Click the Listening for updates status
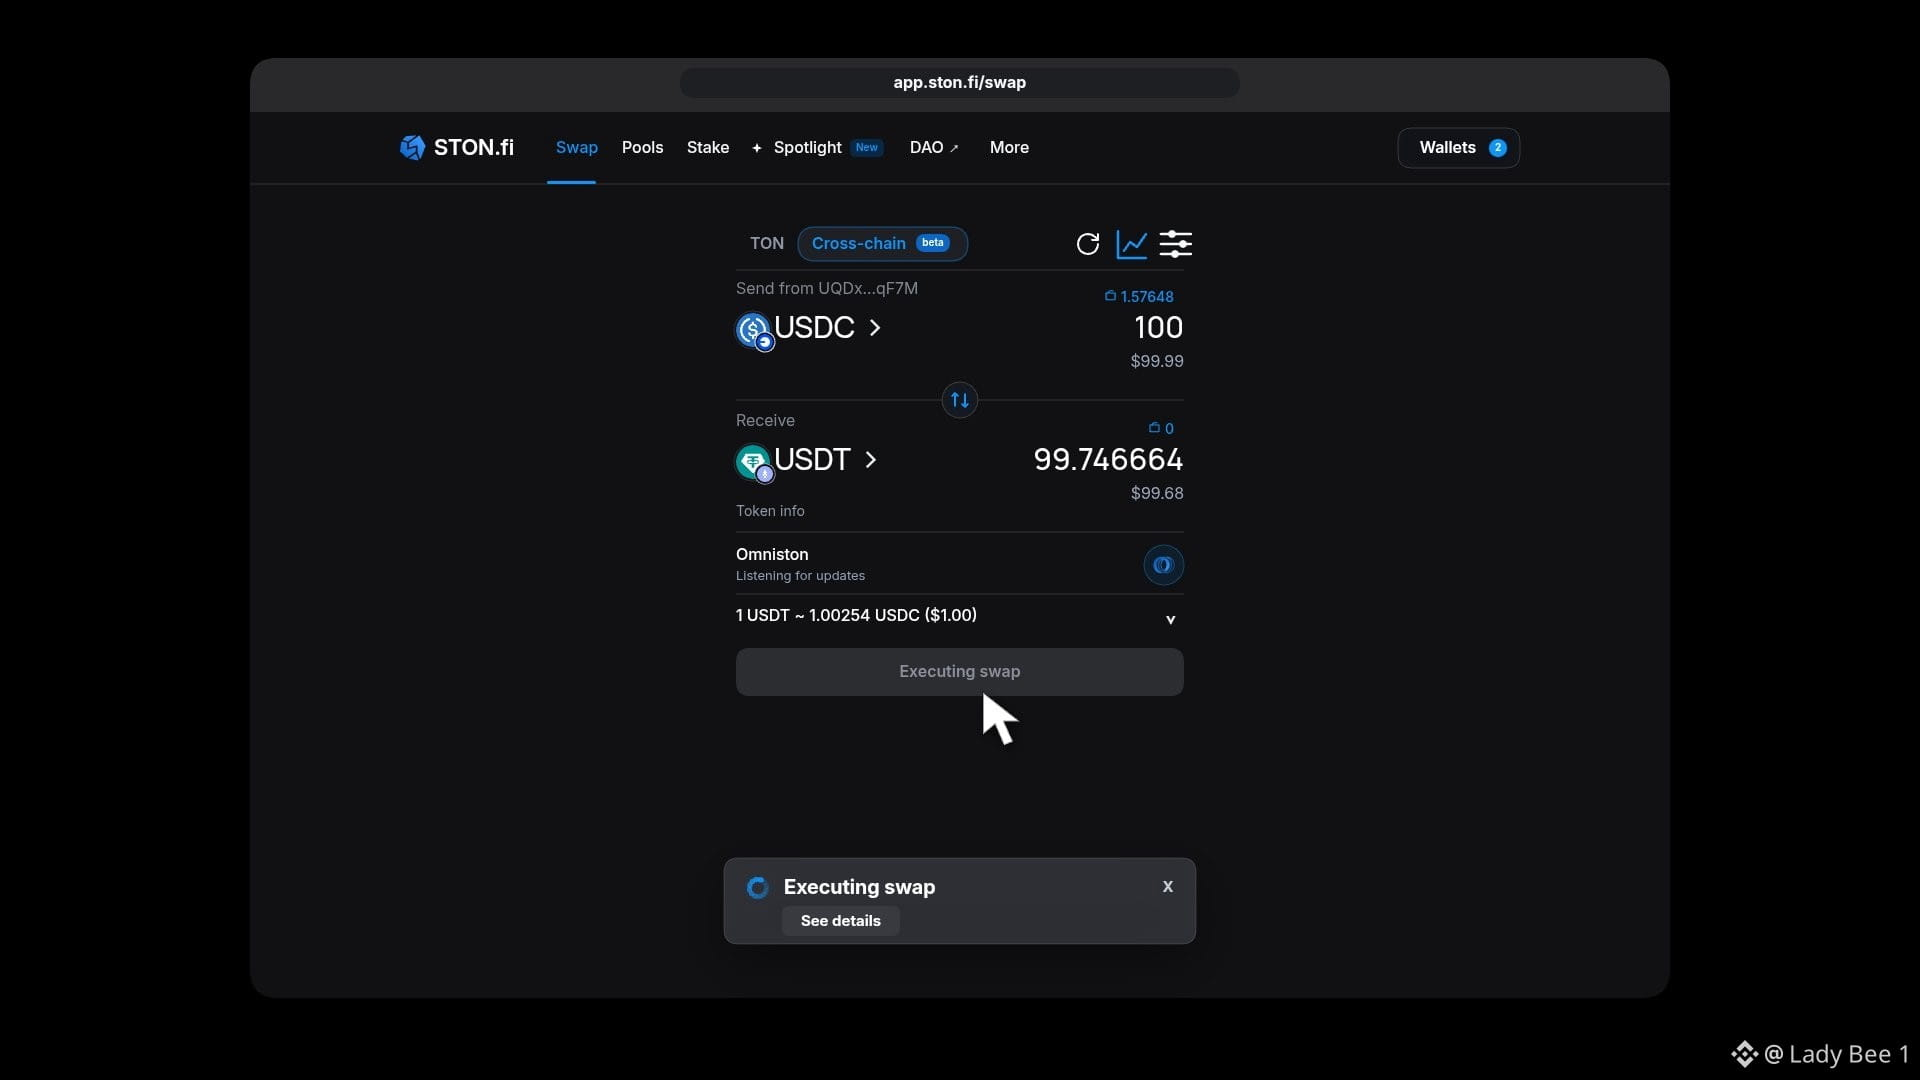The image size is (1920, 1080). pos(800,576)
